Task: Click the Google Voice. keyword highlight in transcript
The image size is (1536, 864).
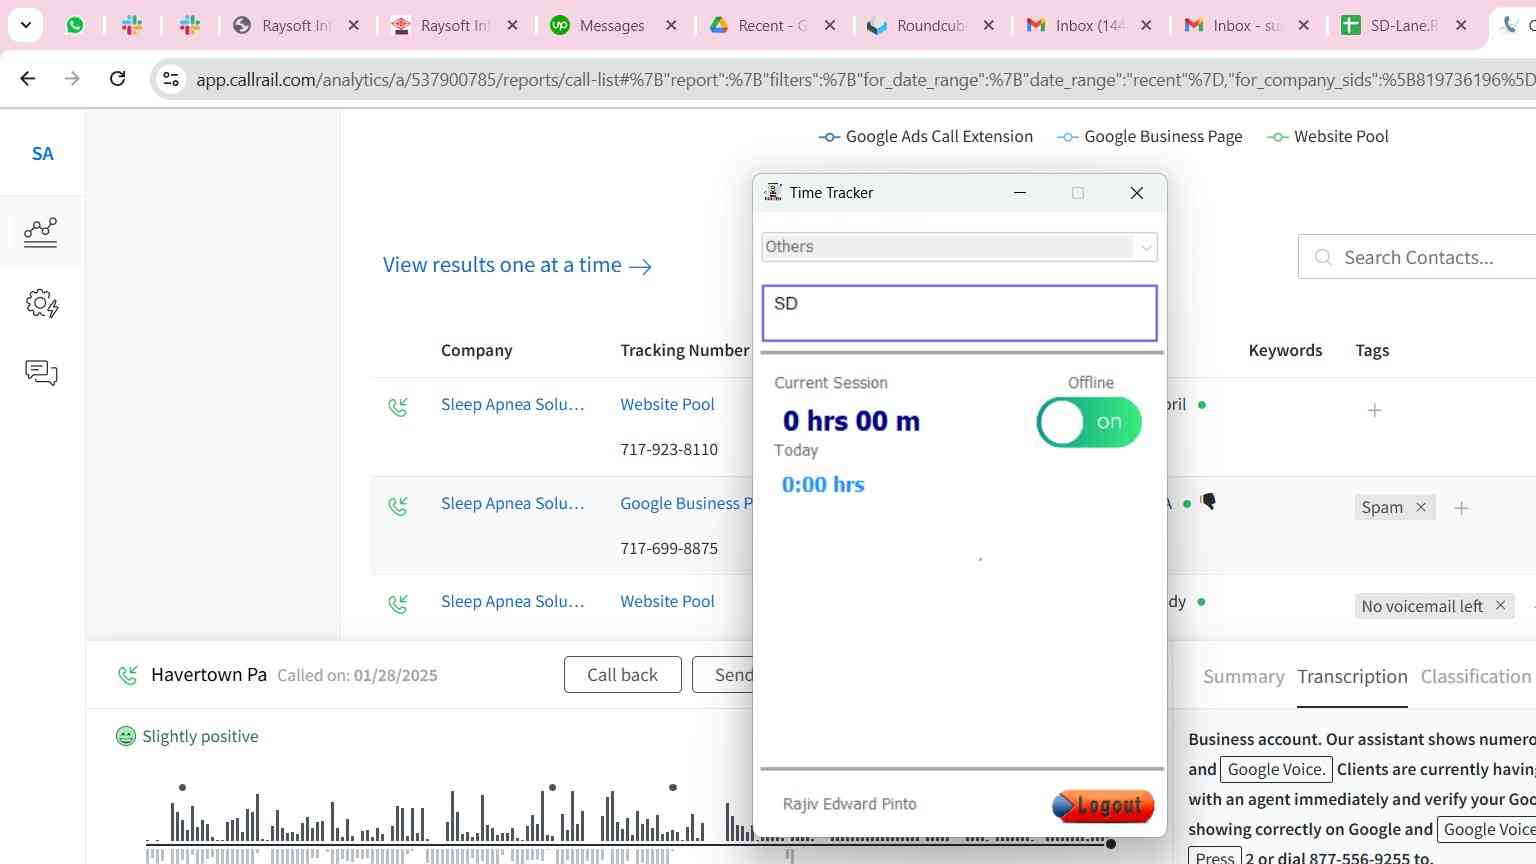Action: (x=1276, y=769)
